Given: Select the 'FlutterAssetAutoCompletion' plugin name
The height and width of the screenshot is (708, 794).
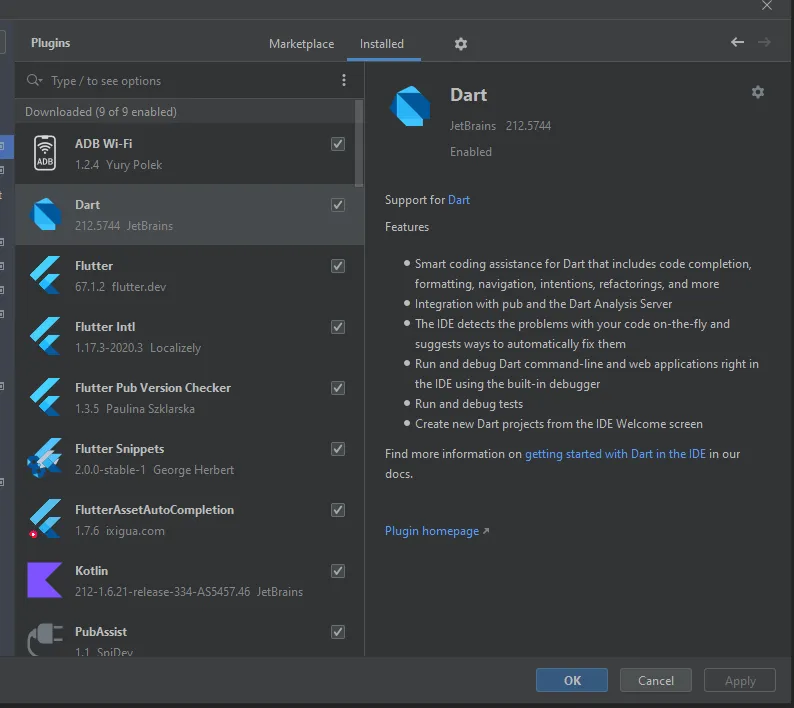Looking at the screenshot, I should click(154, 510).
